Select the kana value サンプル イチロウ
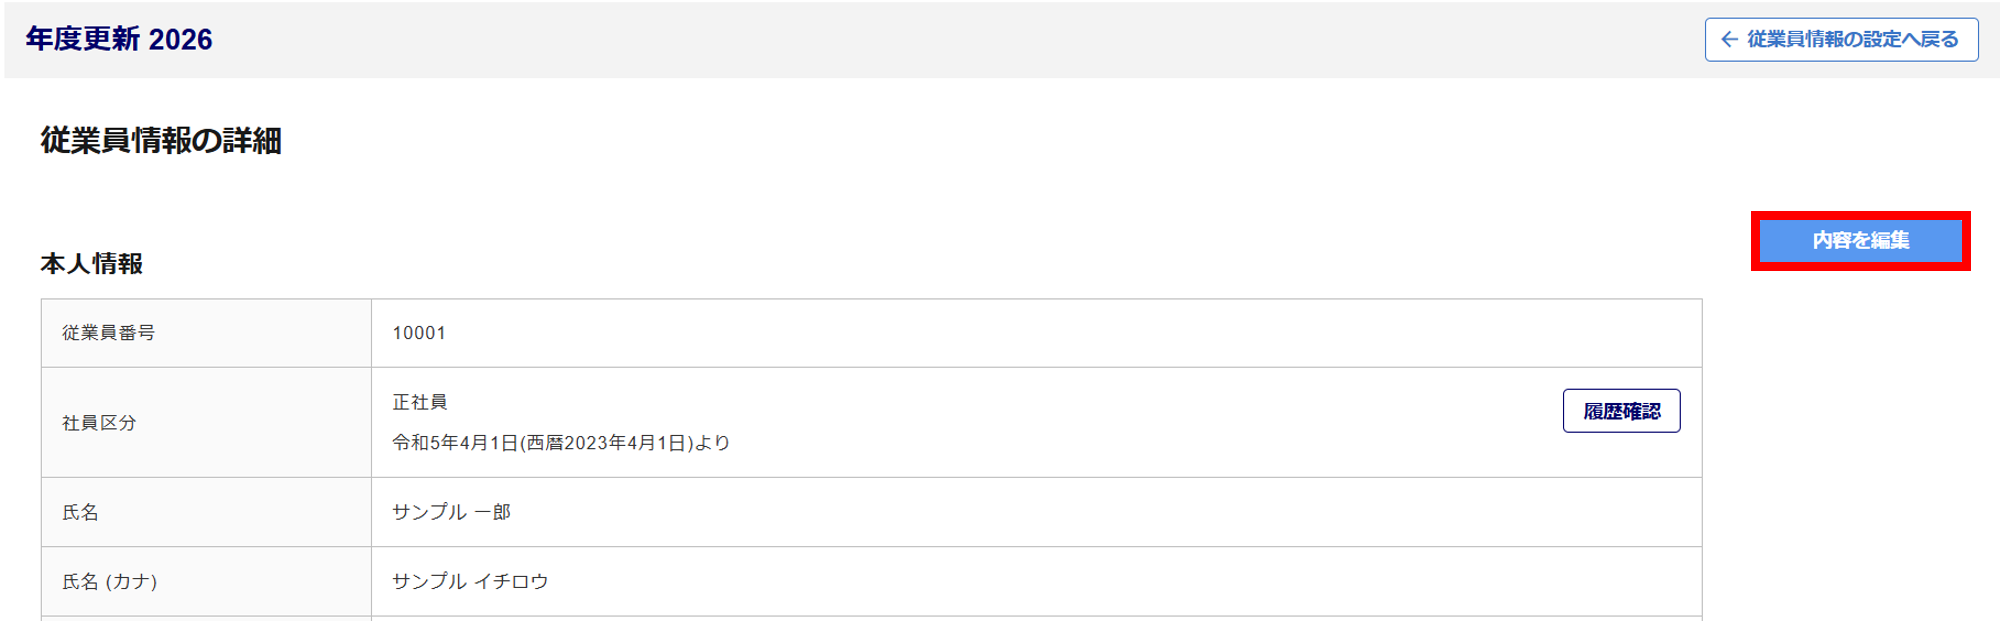This screenshot has width=2000, height=621. coord(470,582)
